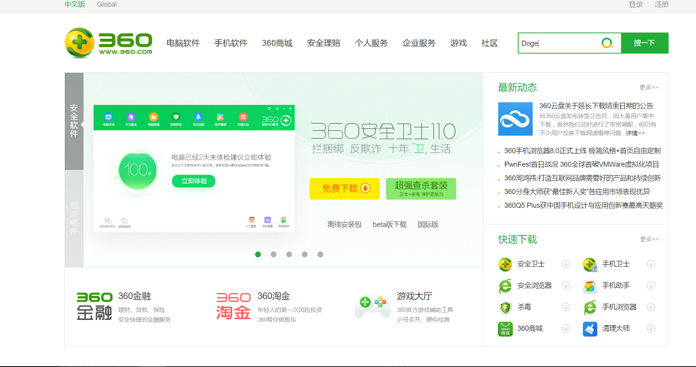Open the 企业服务 menu
This screenshot has height=367, width=696.
[419, 43]
